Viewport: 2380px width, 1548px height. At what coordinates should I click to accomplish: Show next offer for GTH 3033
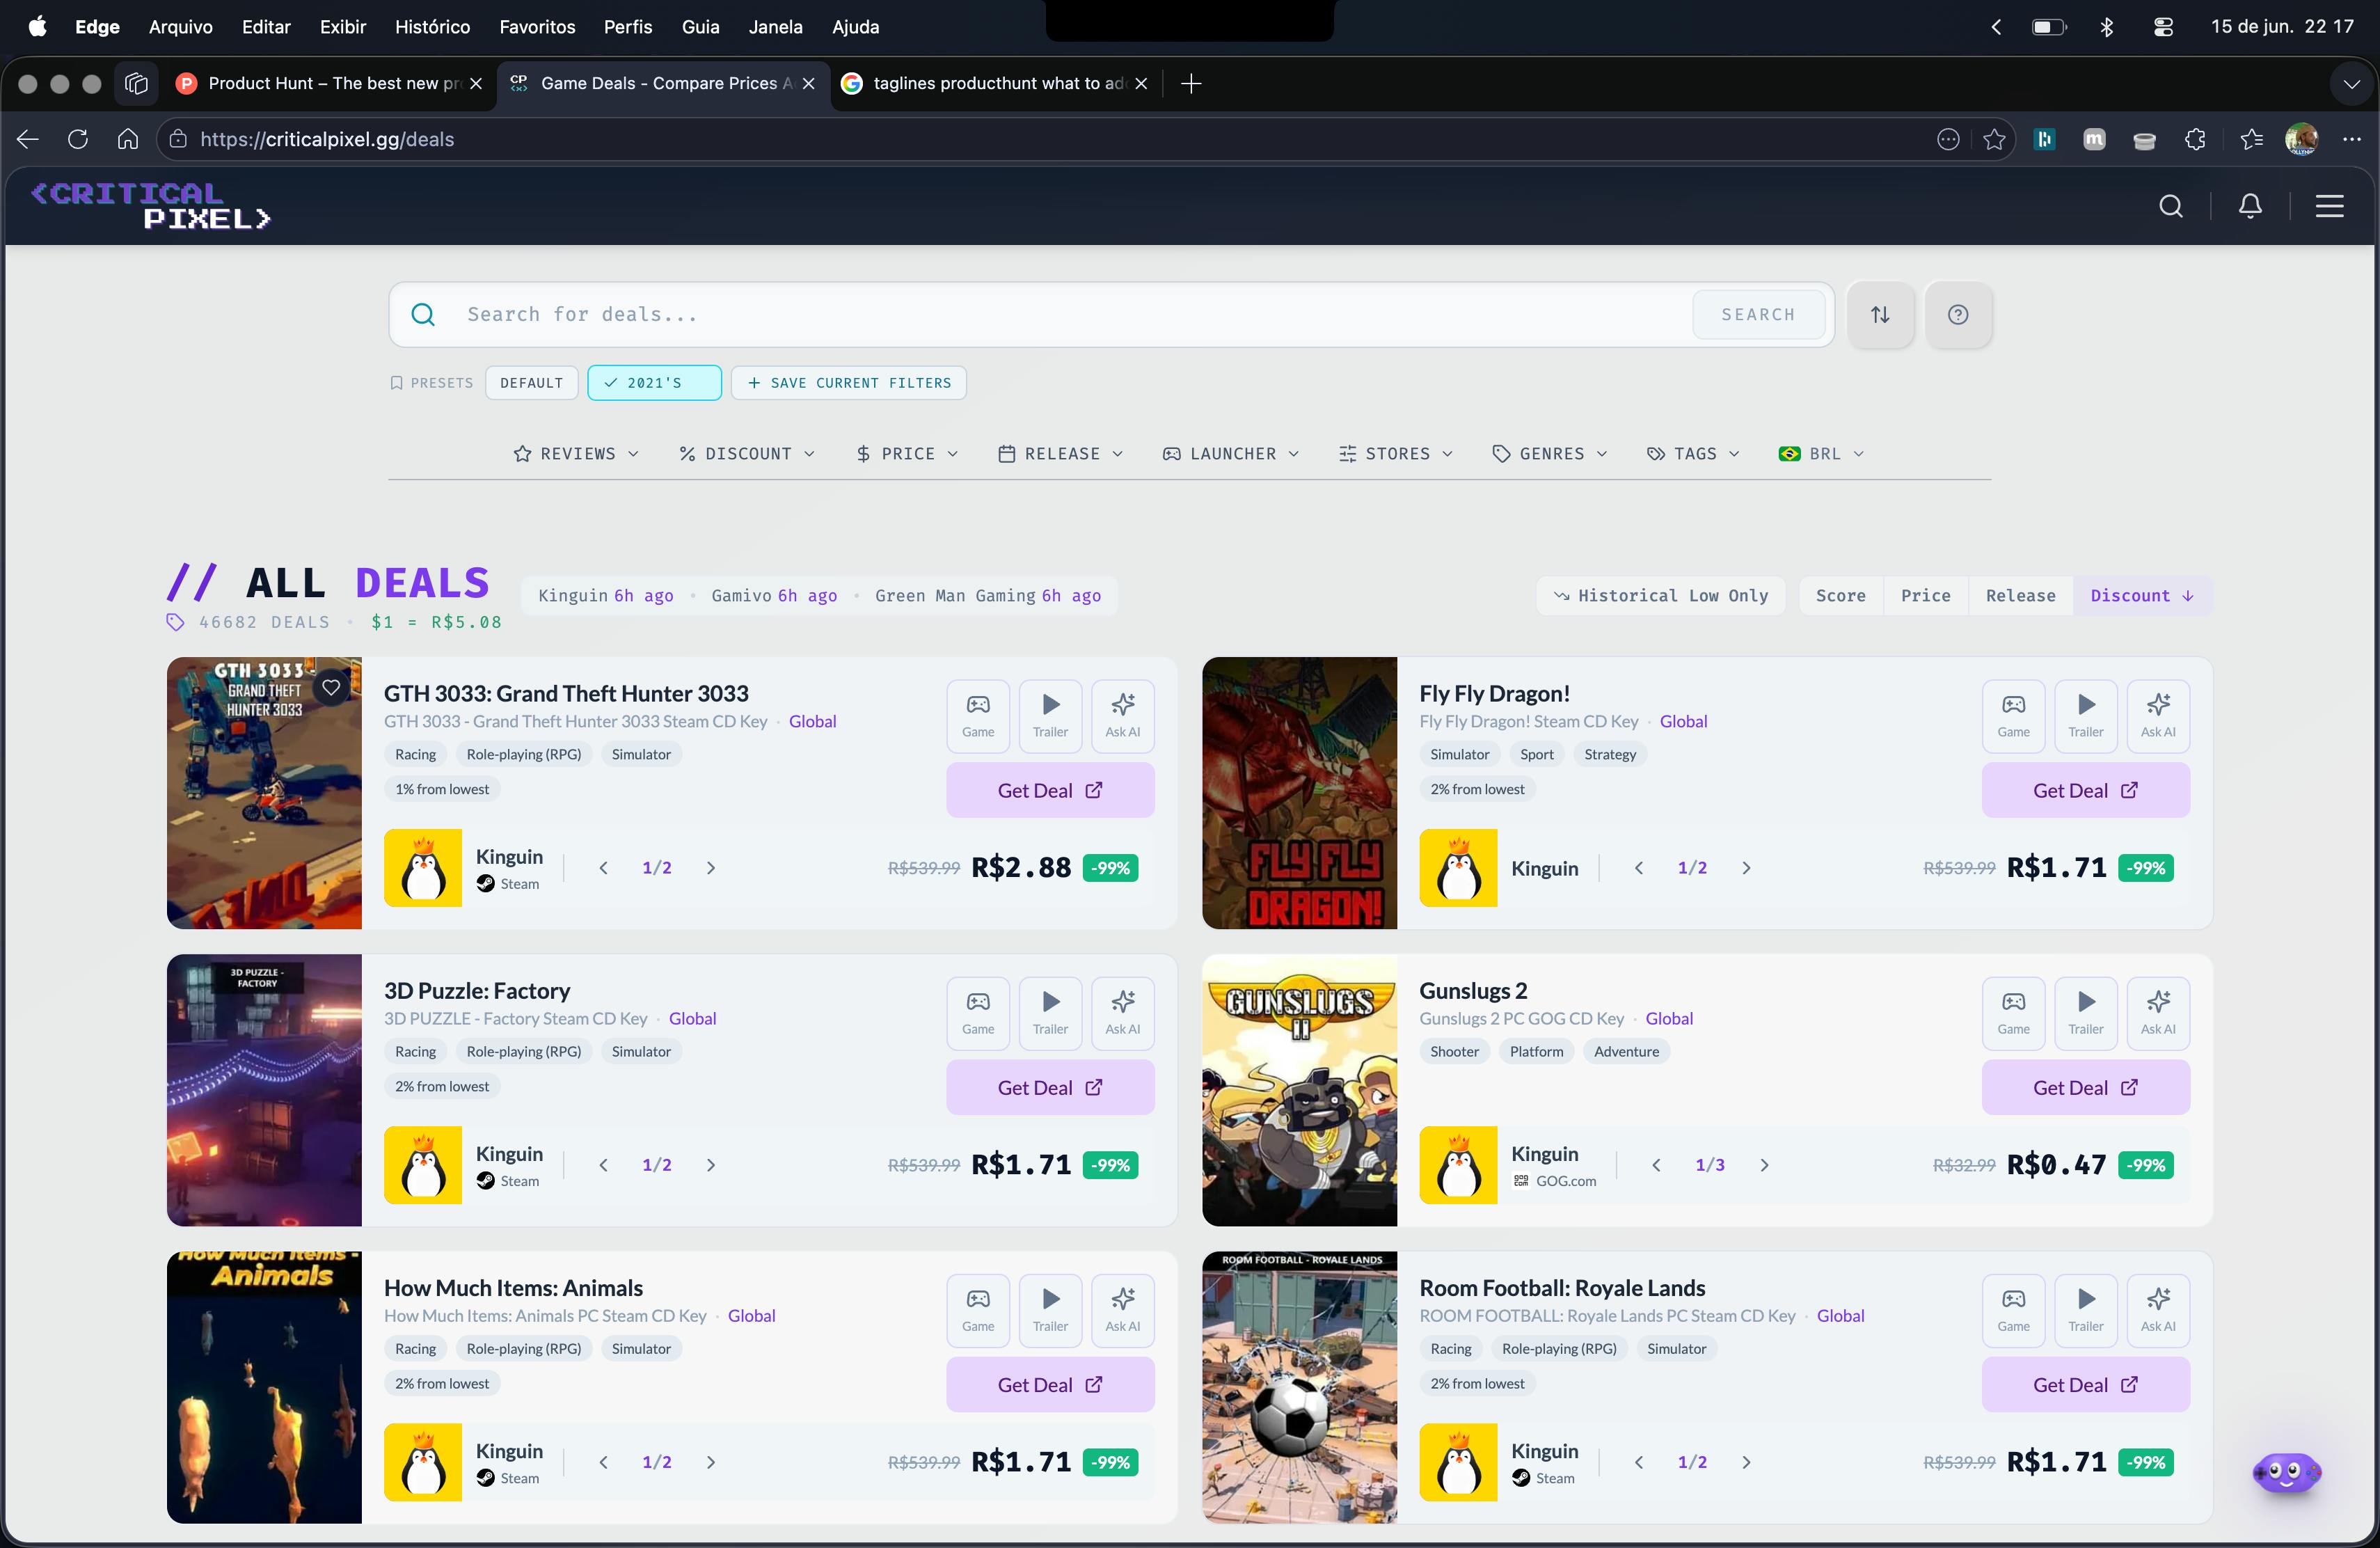point(710,867)
